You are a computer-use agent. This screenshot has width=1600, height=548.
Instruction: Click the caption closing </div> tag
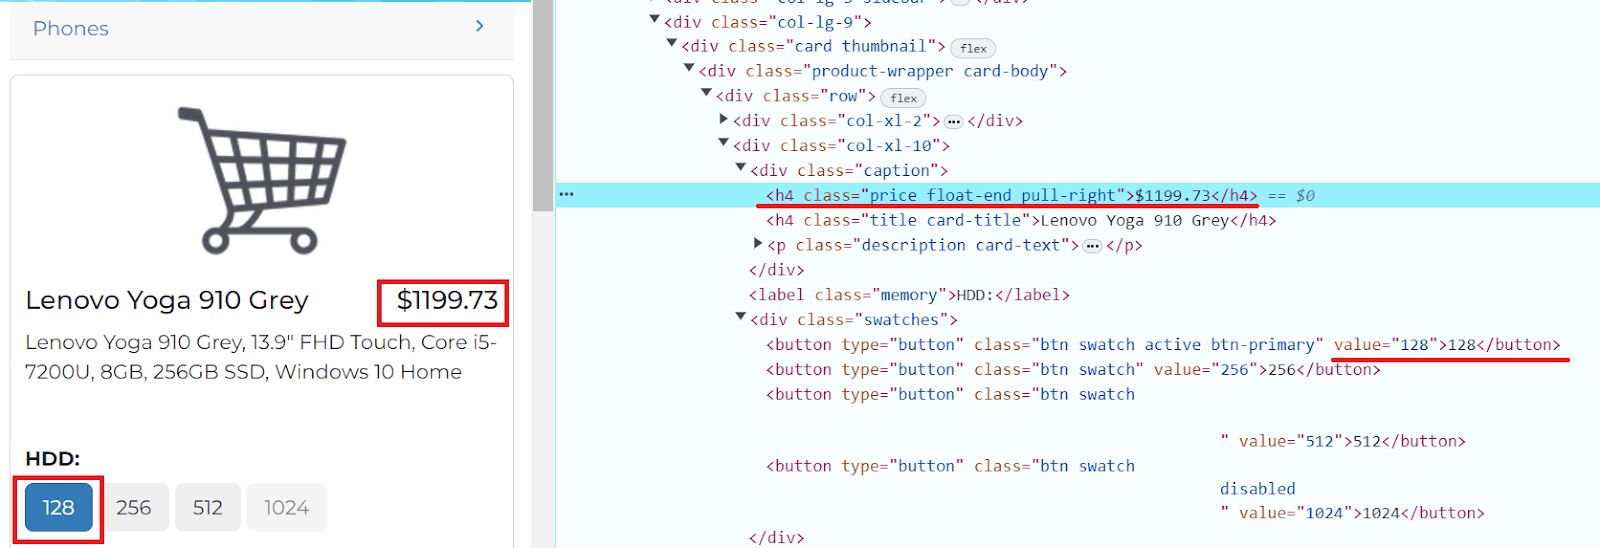777,270
